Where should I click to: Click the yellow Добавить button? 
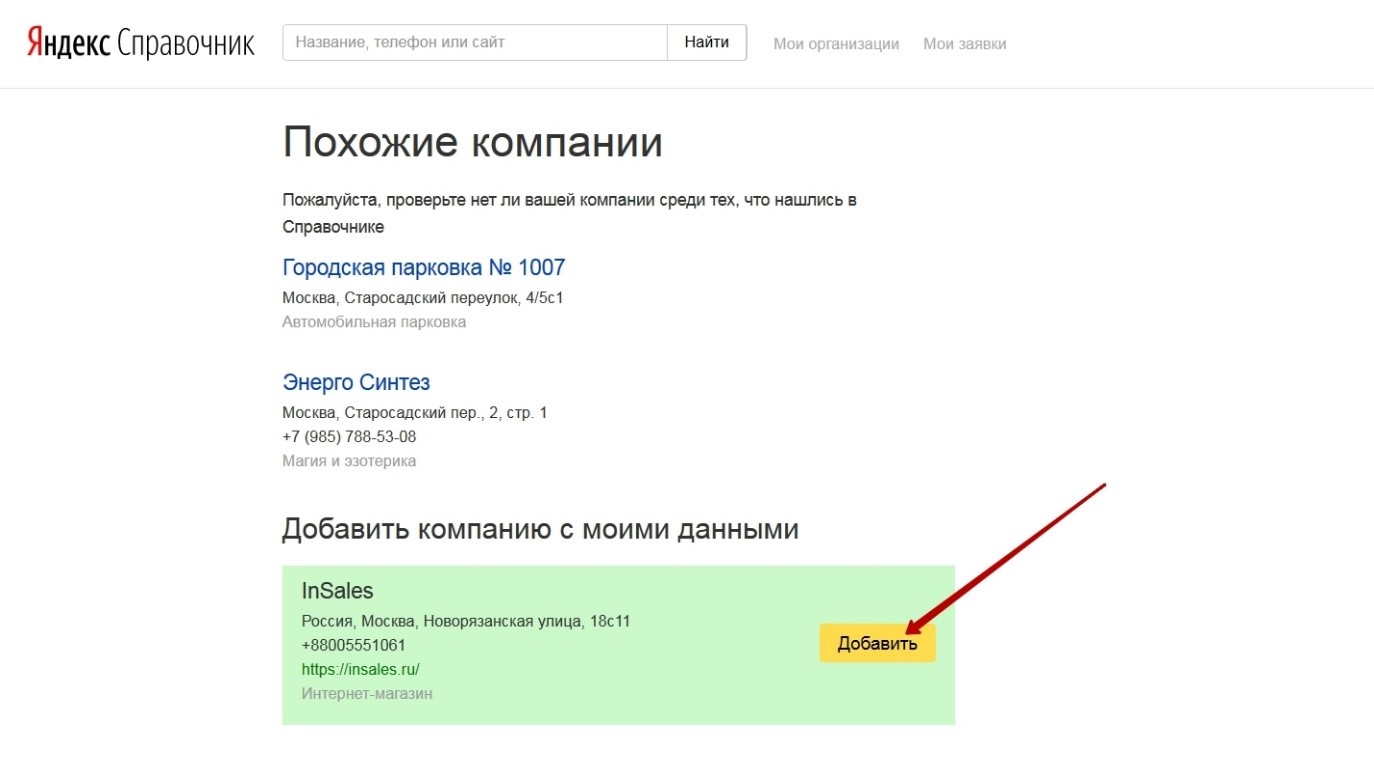pyautogui.click(x=877, y=643)
